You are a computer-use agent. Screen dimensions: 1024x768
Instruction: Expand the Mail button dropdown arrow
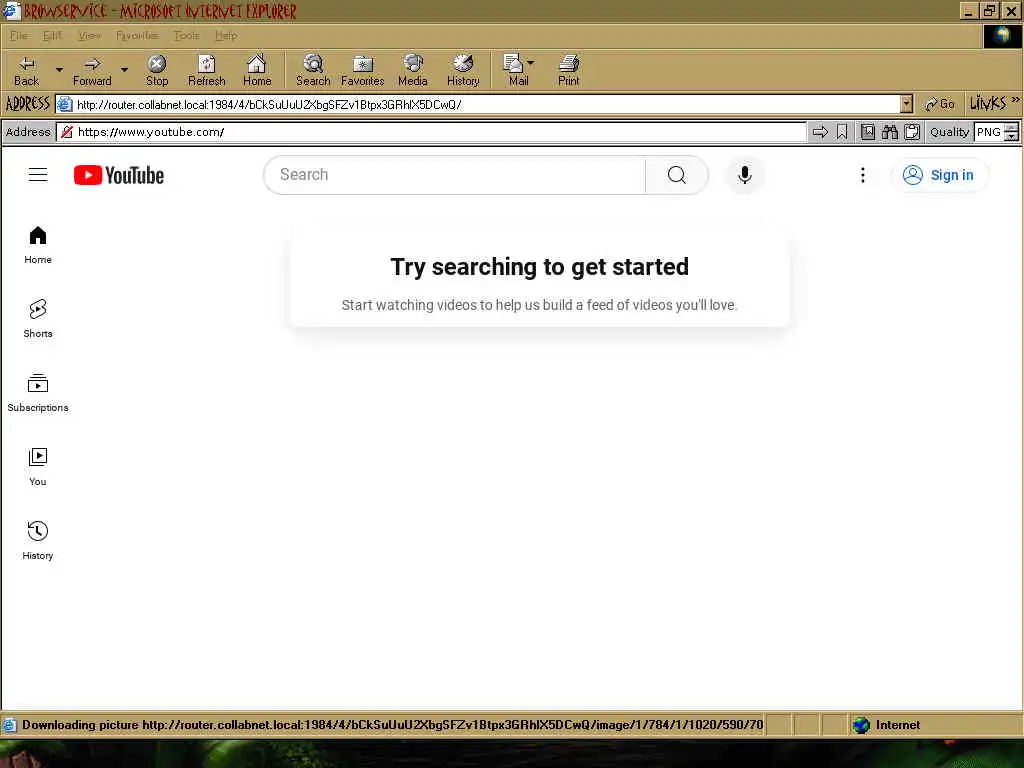point(530,63)
